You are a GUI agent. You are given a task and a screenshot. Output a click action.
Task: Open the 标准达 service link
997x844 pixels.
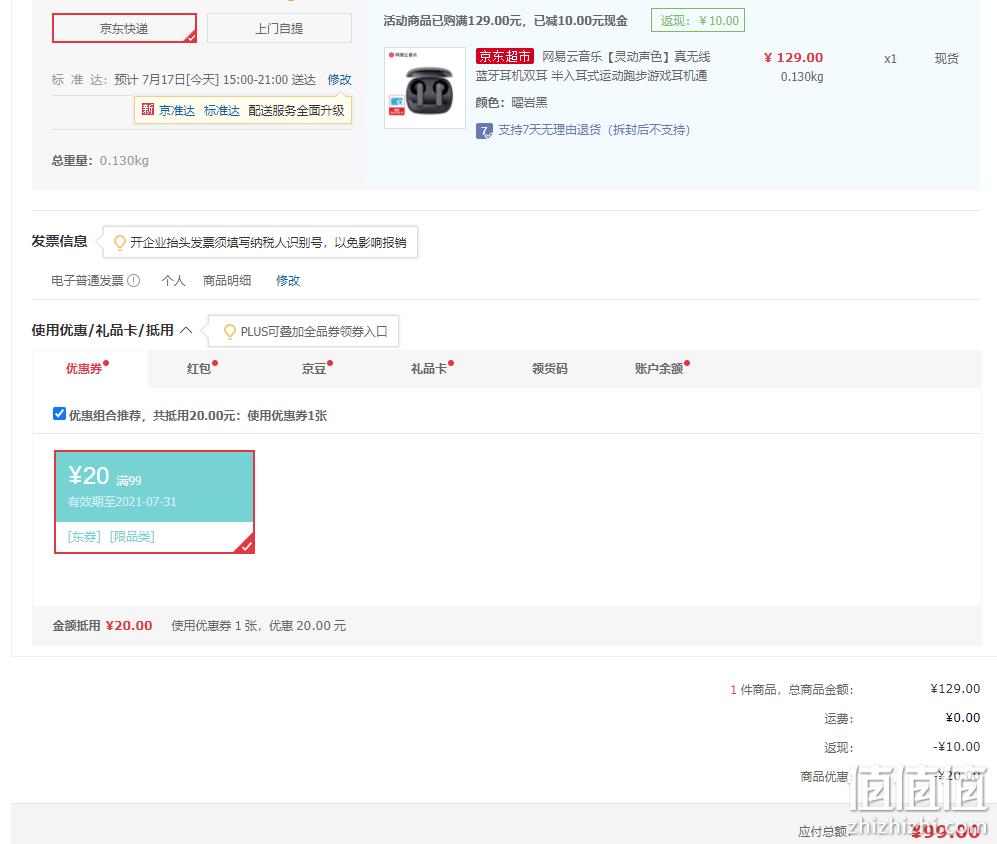(221, 111)
